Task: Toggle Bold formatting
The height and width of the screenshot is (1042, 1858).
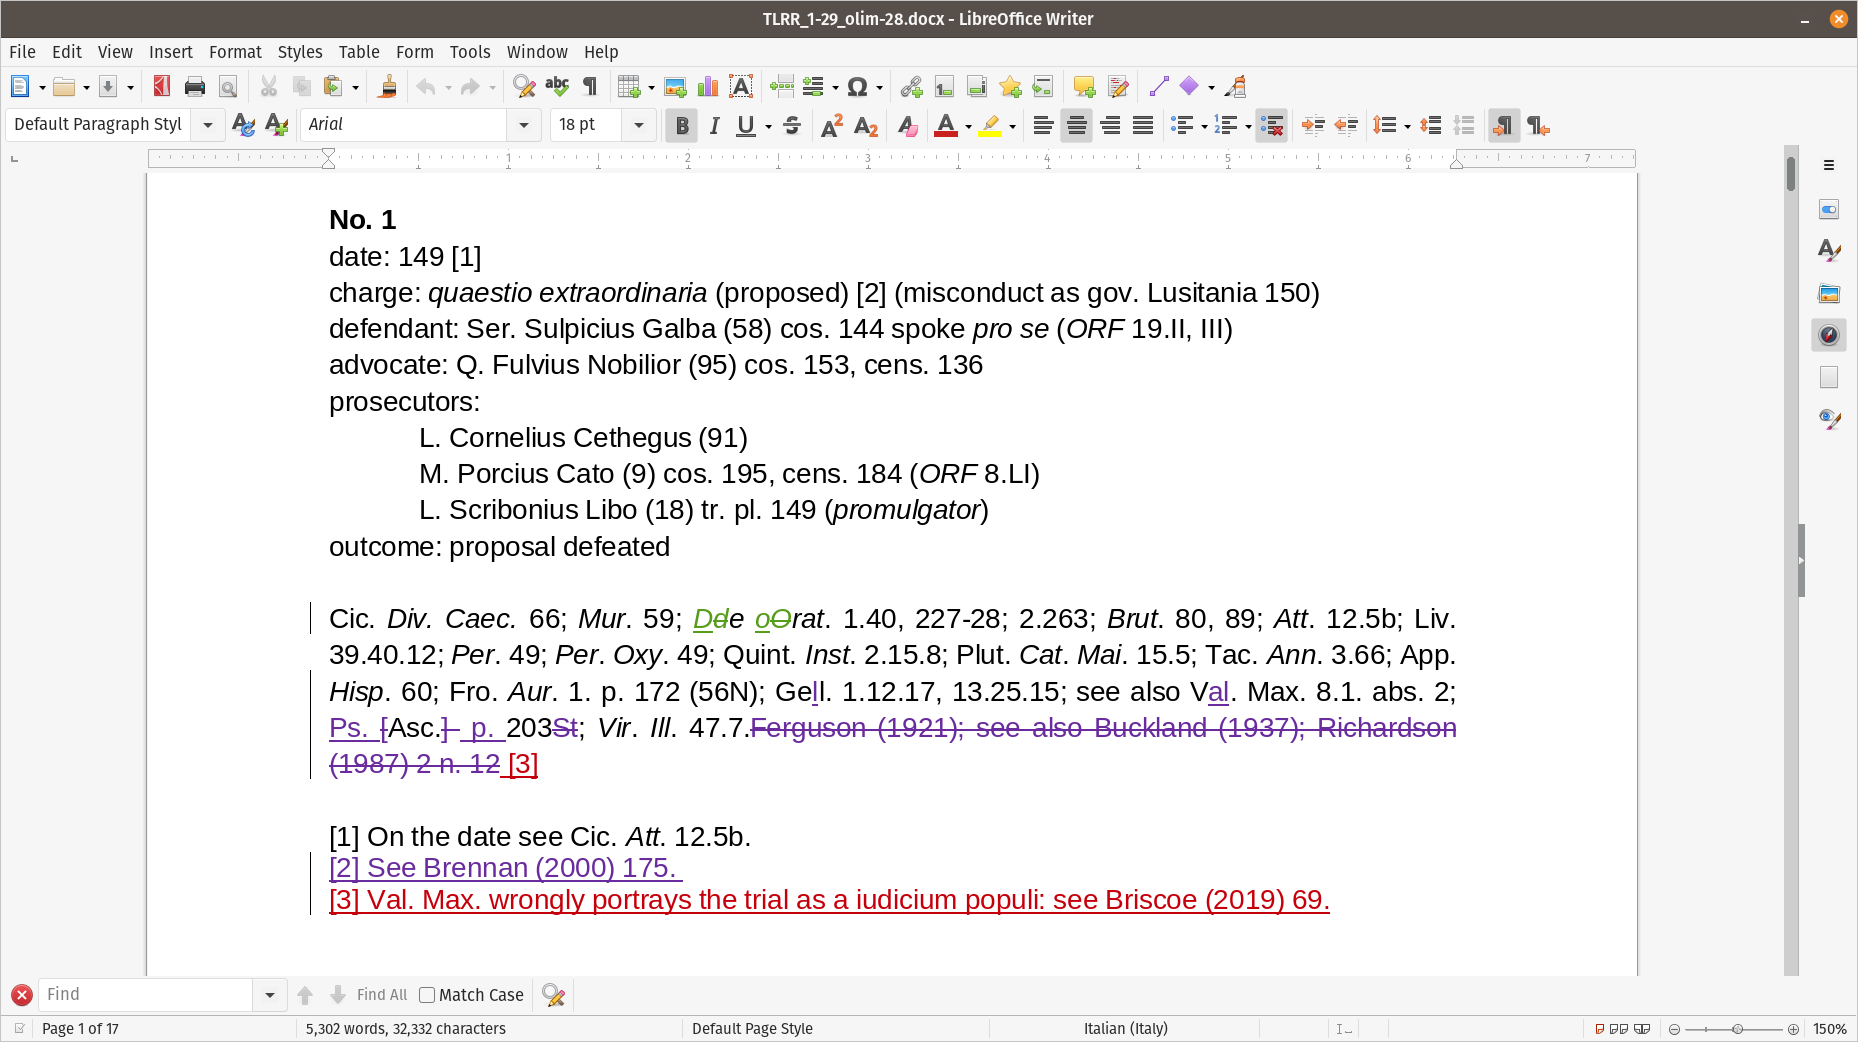Action: 682,125
